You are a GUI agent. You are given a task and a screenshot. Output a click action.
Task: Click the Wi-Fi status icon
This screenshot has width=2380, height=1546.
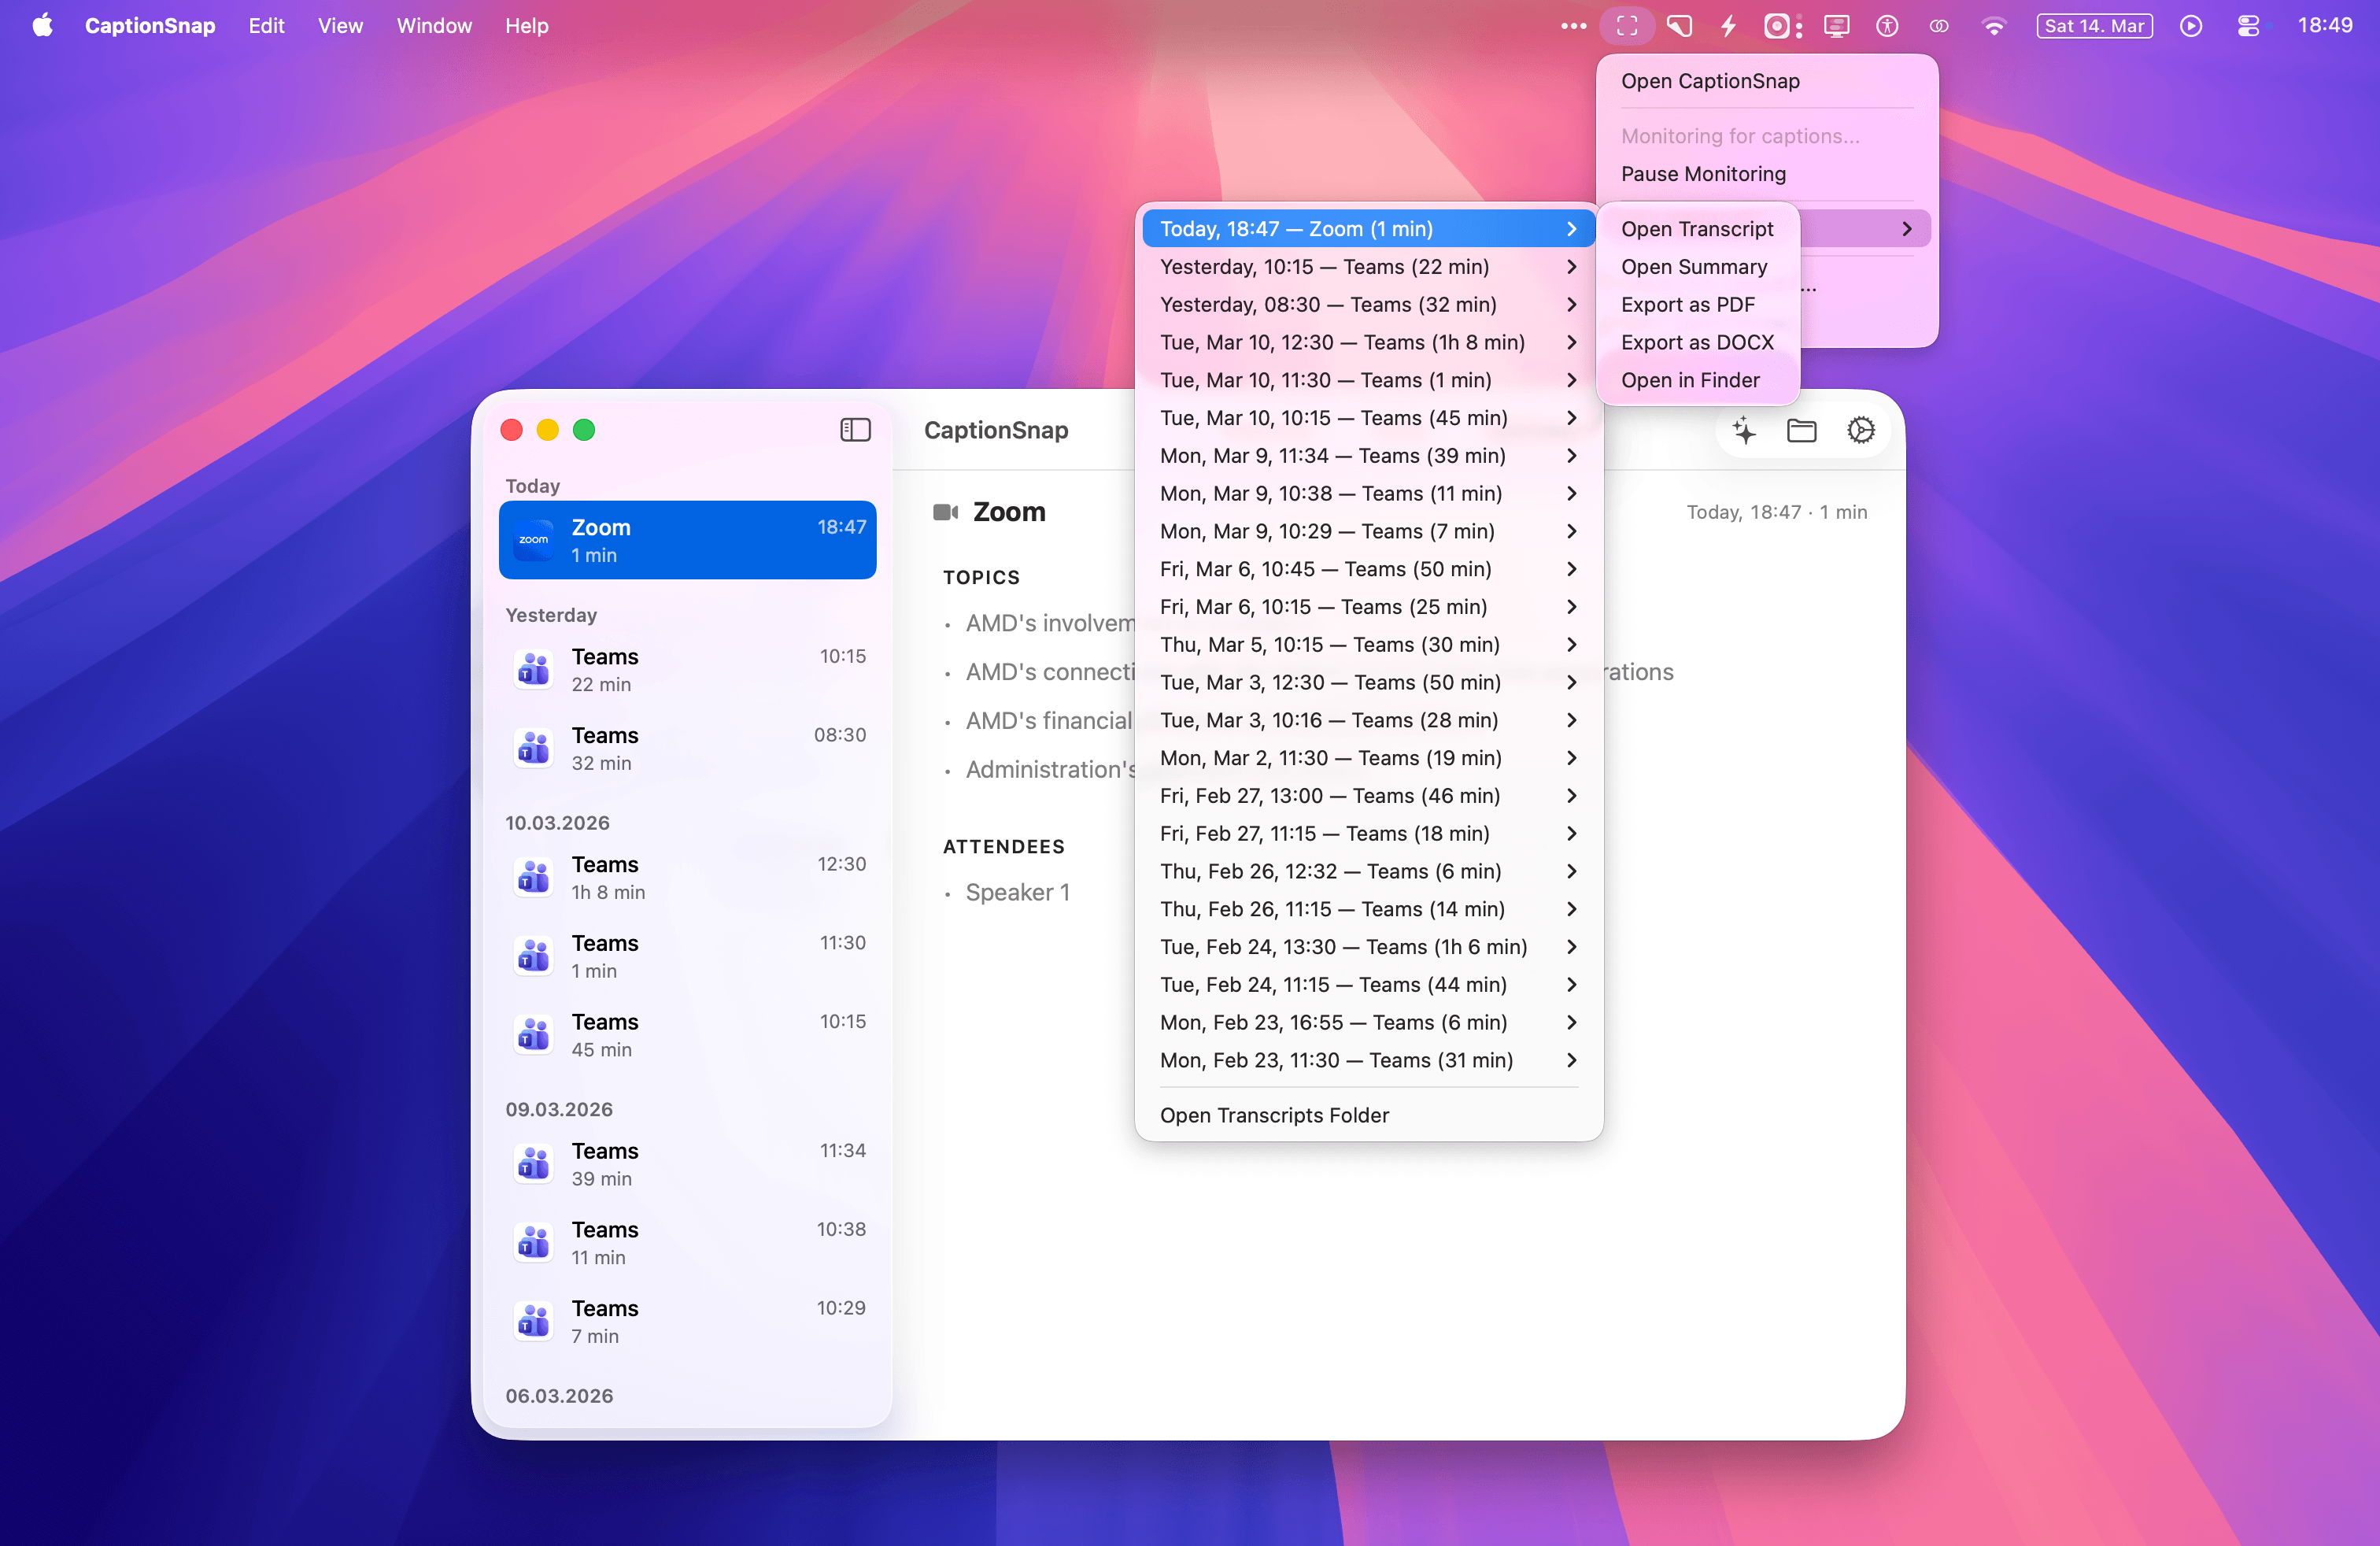point(1993,26)
